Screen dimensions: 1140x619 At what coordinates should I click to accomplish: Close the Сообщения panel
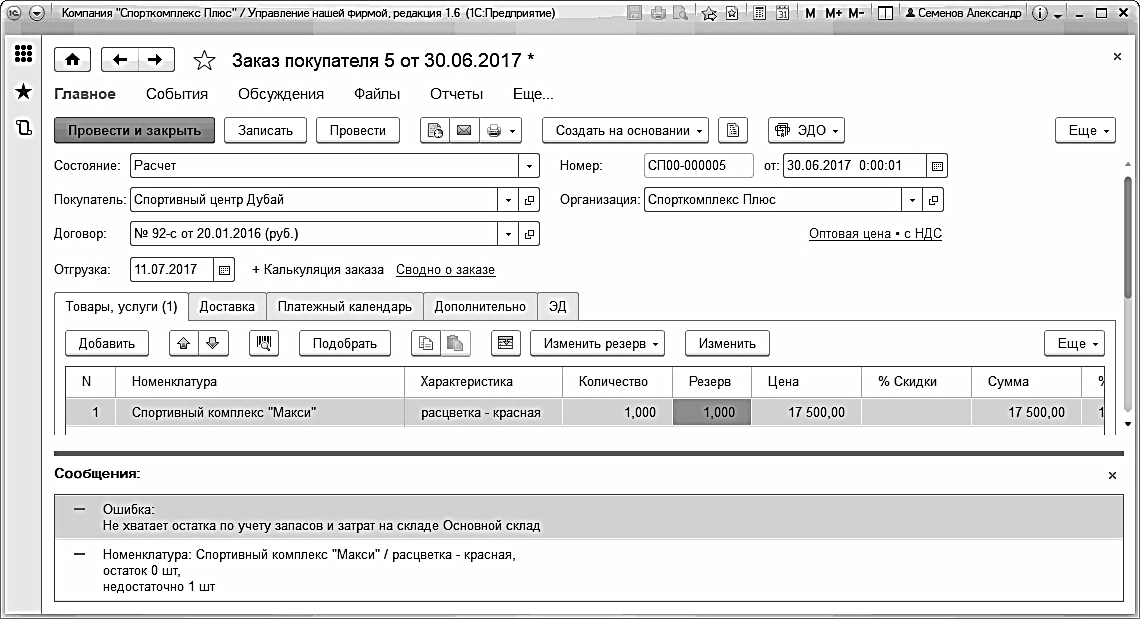click(x=1112, y=475)
